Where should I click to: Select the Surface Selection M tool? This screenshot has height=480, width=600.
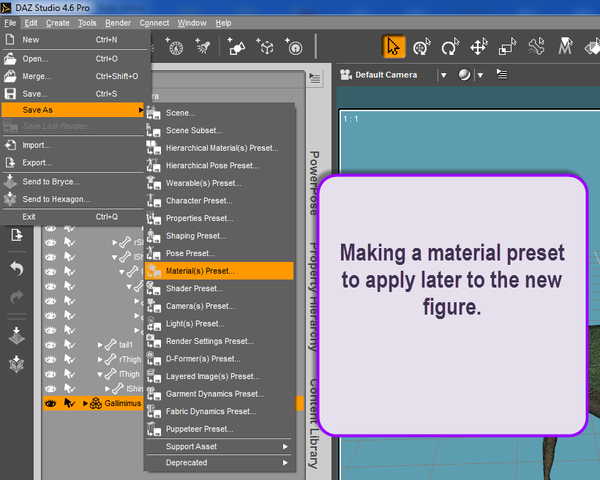[x=565, y=47]
